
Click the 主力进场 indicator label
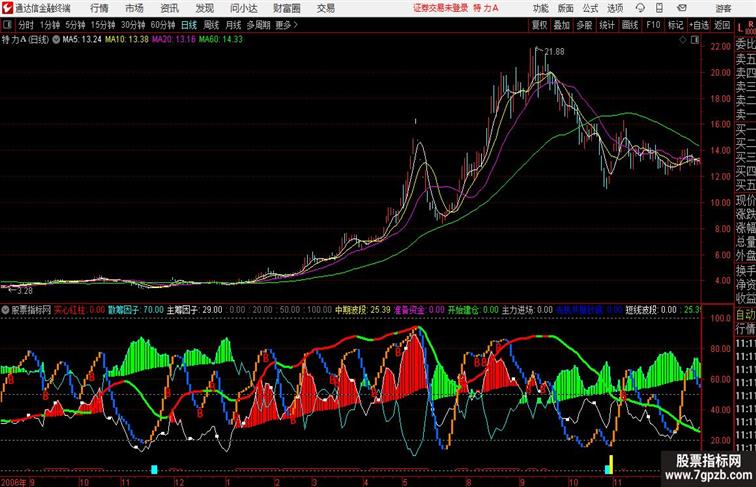(518, 310)
